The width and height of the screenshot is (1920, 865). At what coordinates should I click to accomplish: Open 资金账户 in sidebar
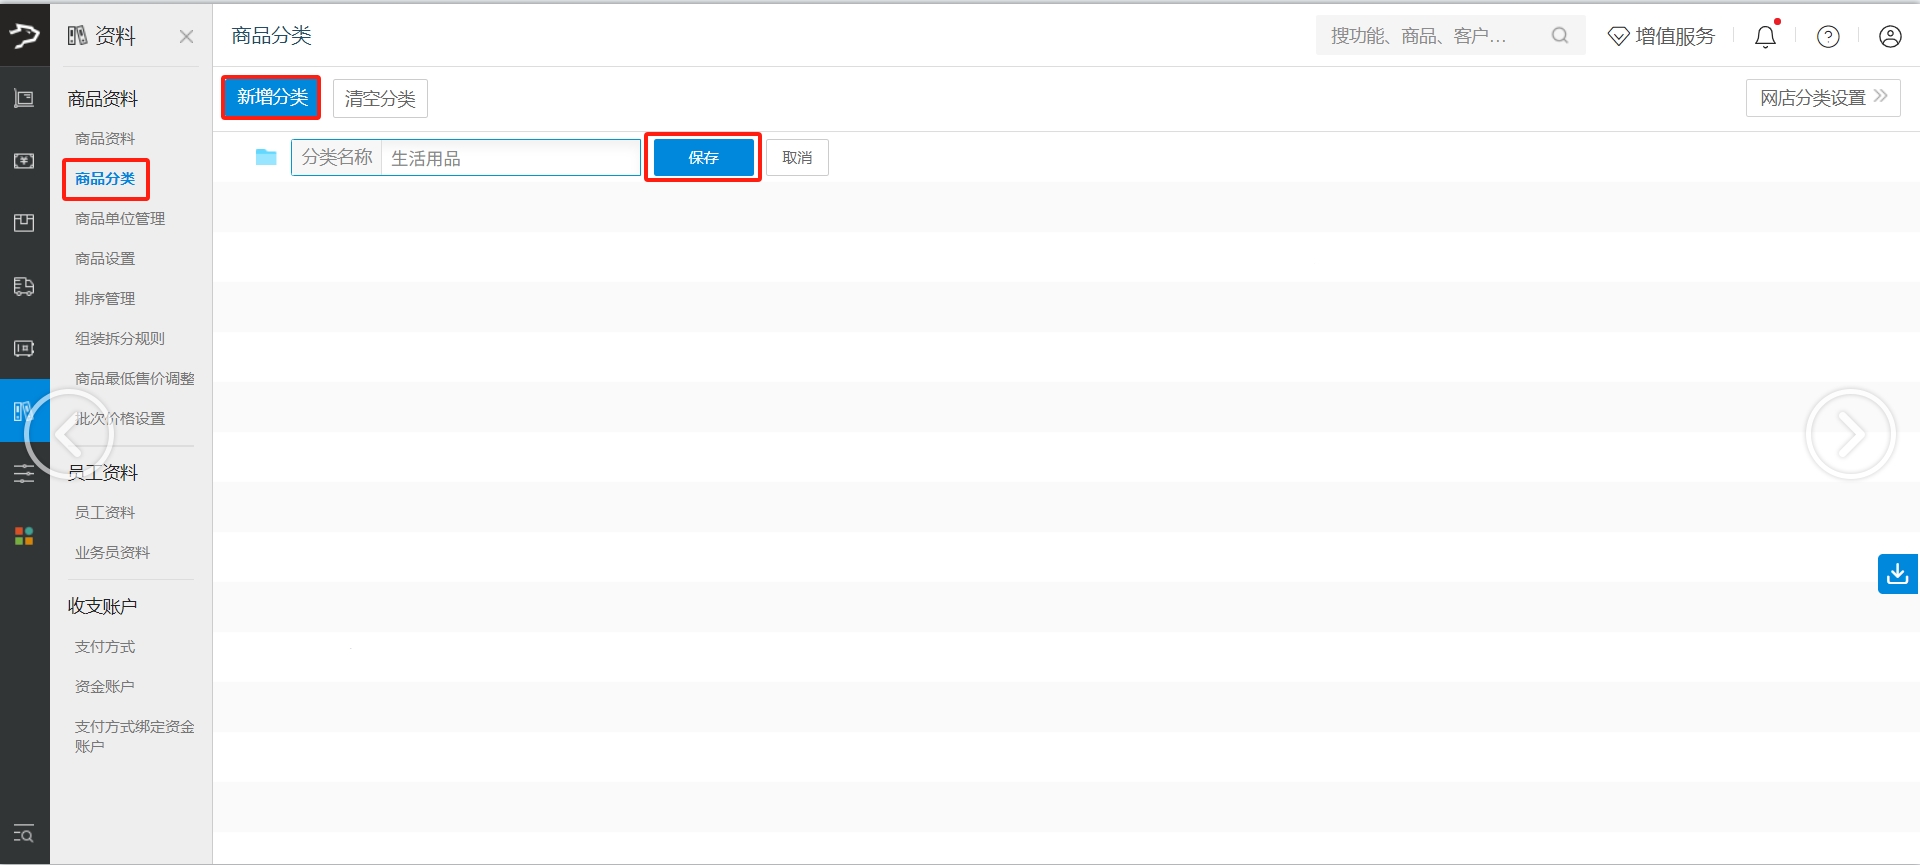[104, 687]
